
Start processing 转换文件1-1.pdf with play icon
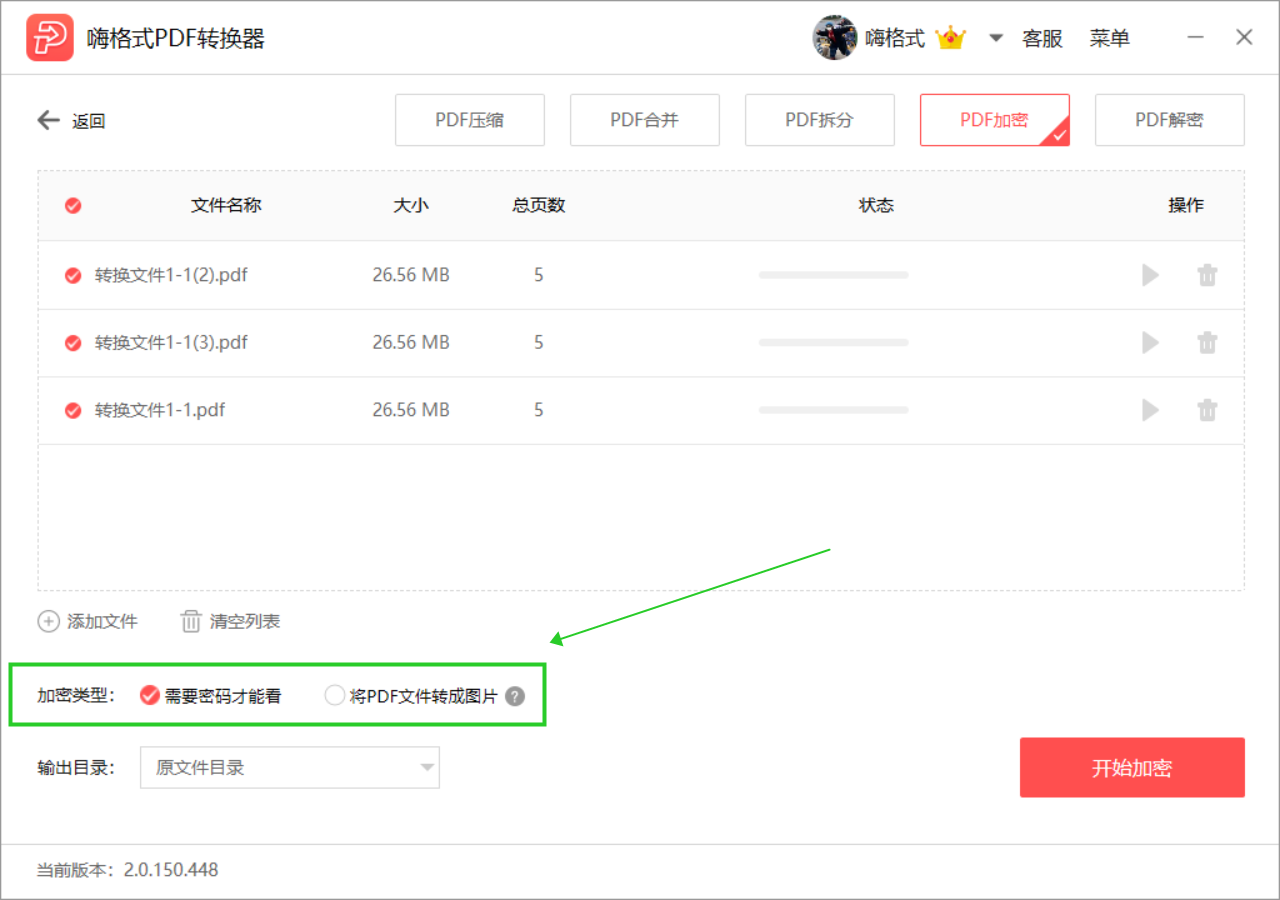1151,410
